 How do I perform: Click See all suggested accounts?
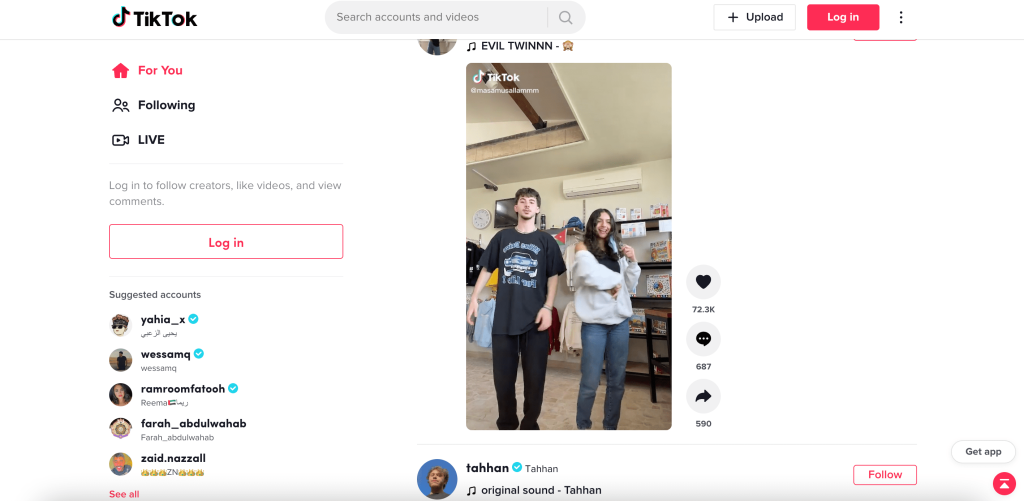[x=124, y=494]
